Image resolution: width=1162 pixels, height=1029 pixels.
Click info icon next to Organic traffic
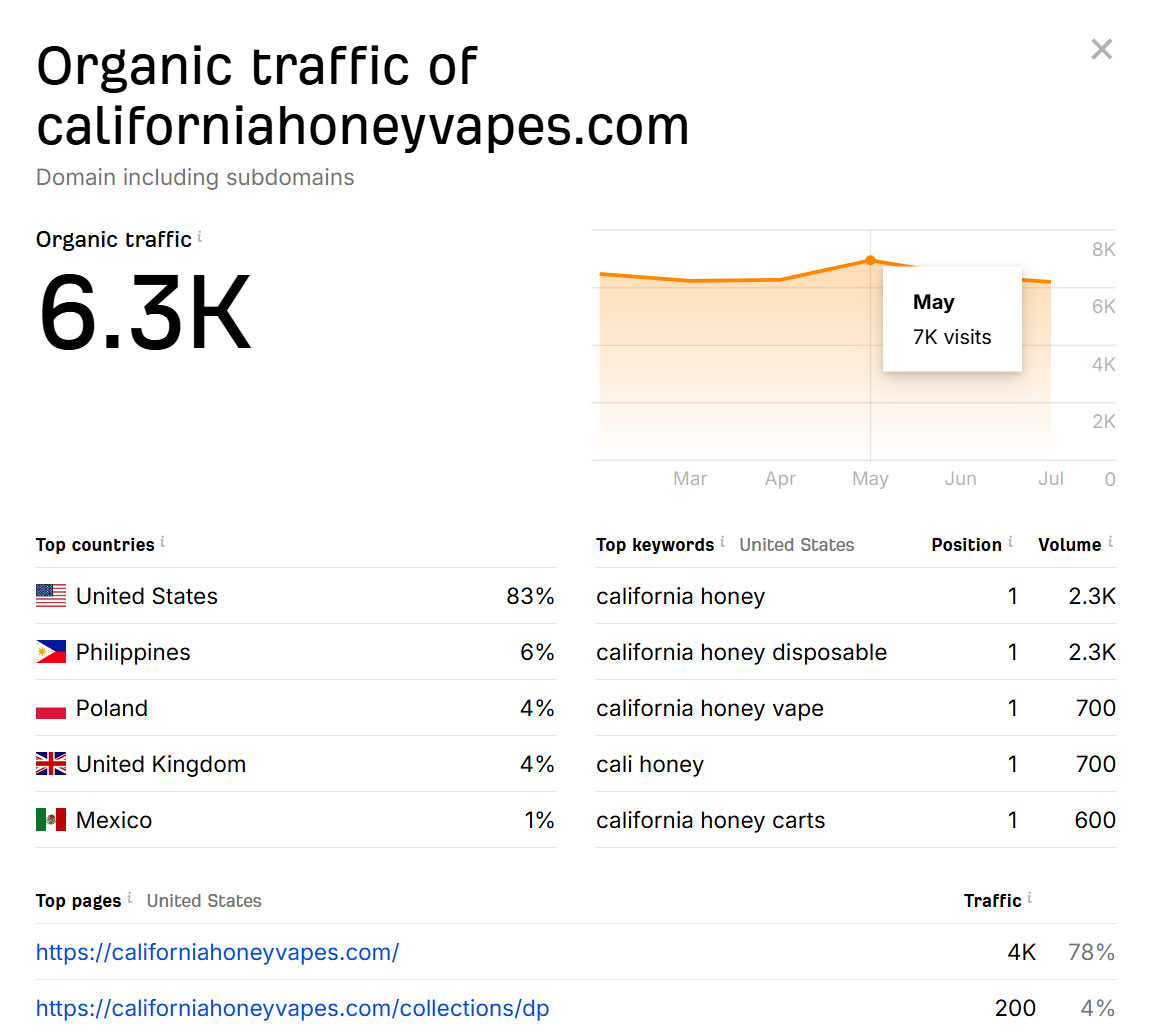click(200, 237)
